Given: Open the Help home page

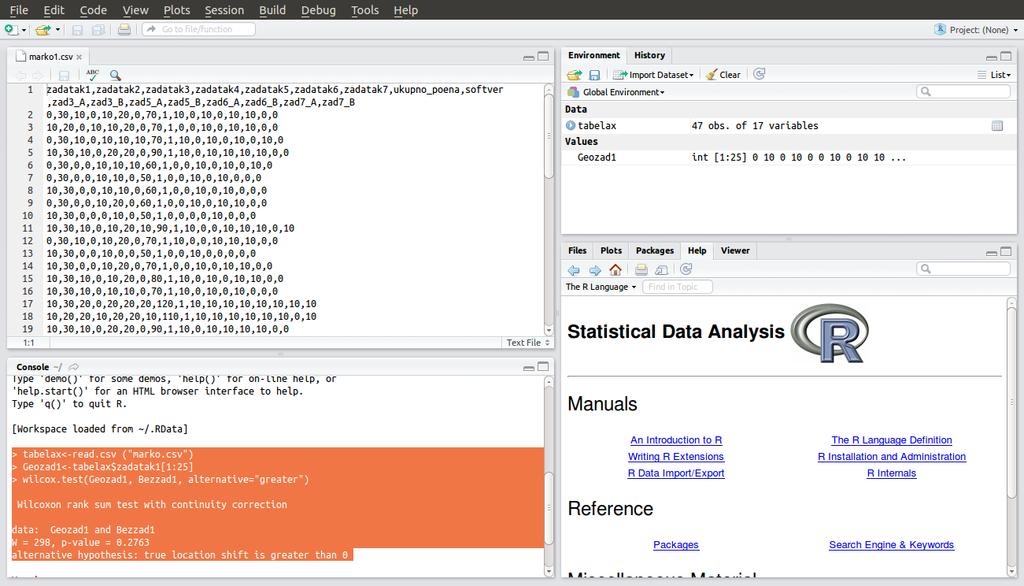Looking at the screenshot, I should pos(615,270).
